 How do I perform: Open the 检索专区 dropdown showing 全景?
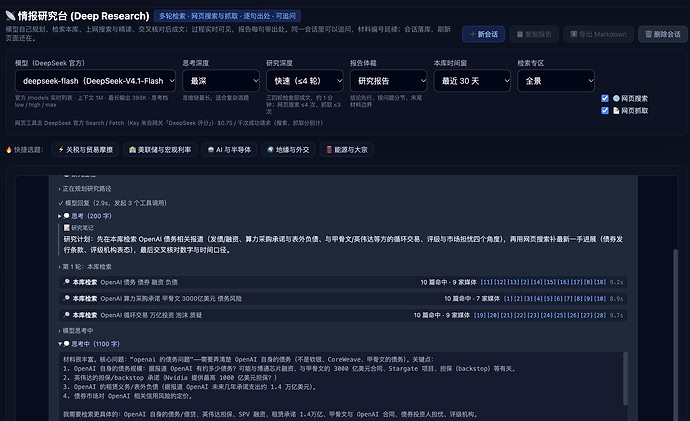556,81
